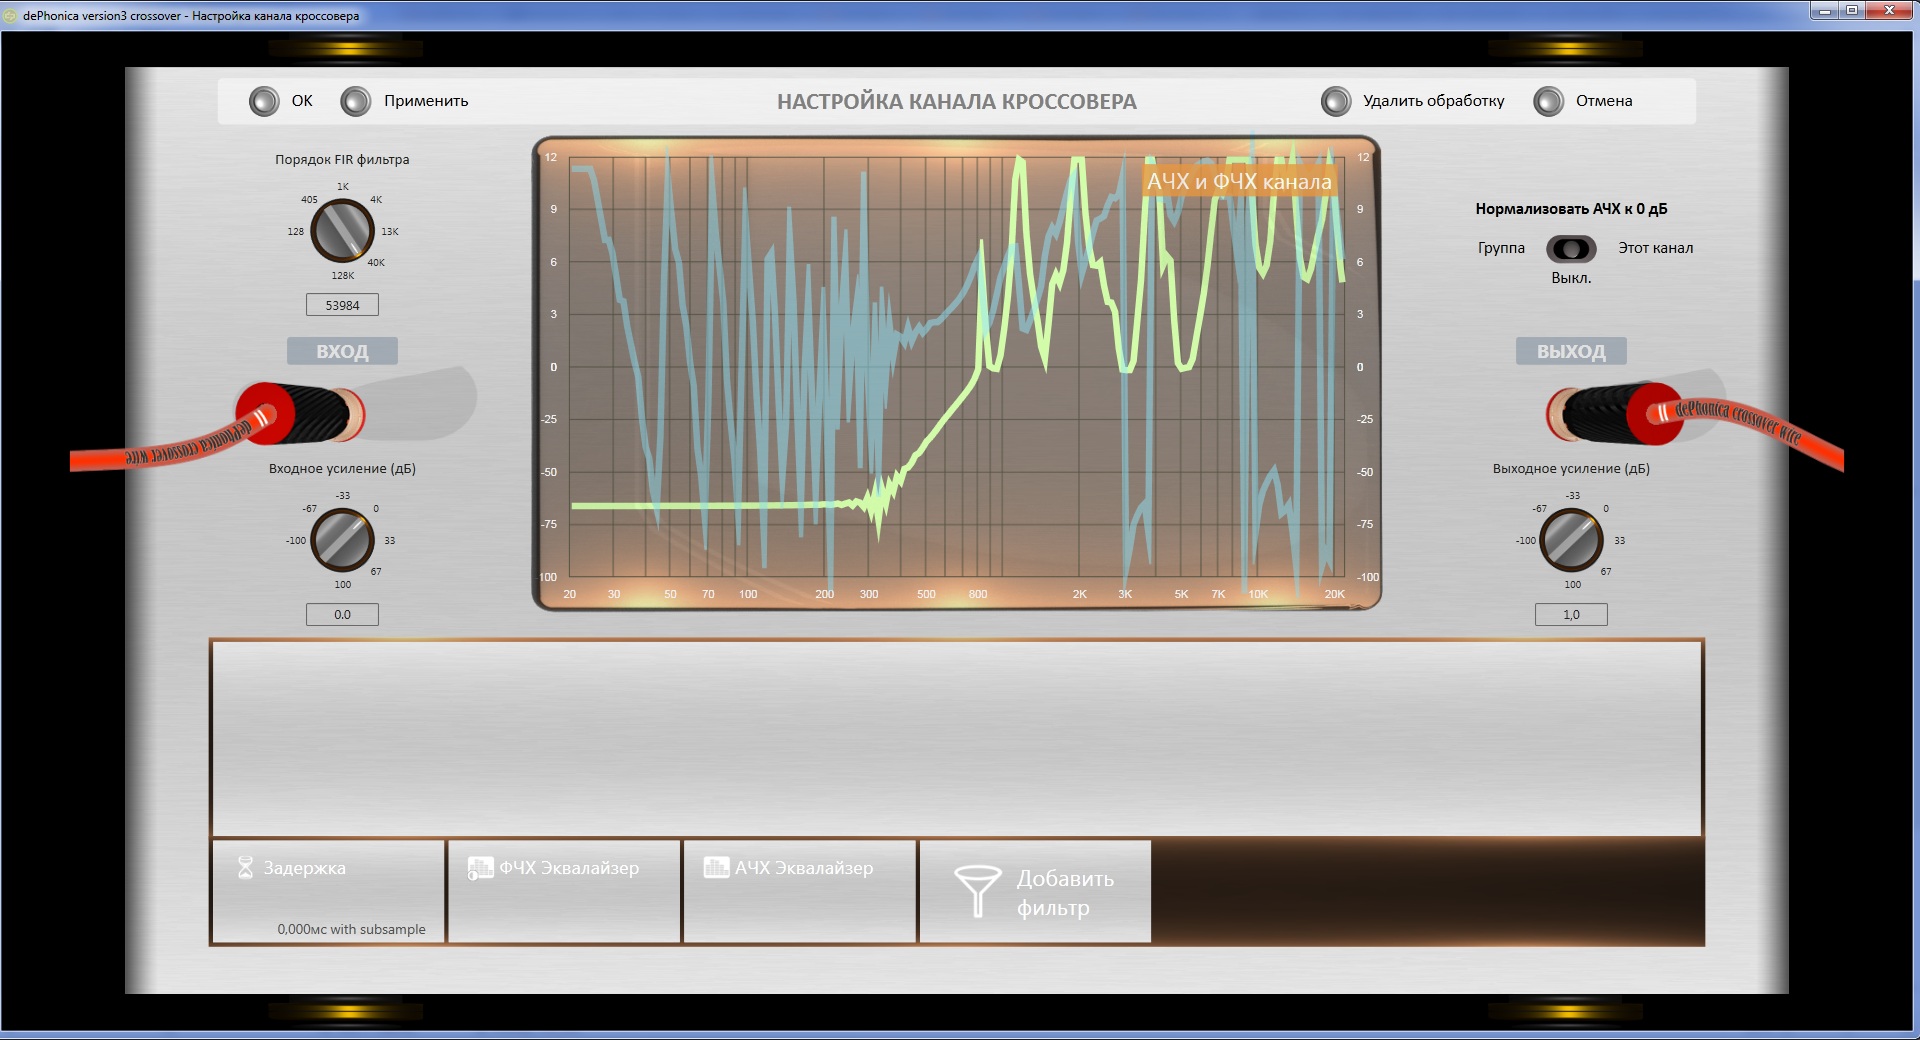This screenshot has height=1040, width=1920.
Task: Click the Удалить обработку round button
Action: coord(1336,101)
